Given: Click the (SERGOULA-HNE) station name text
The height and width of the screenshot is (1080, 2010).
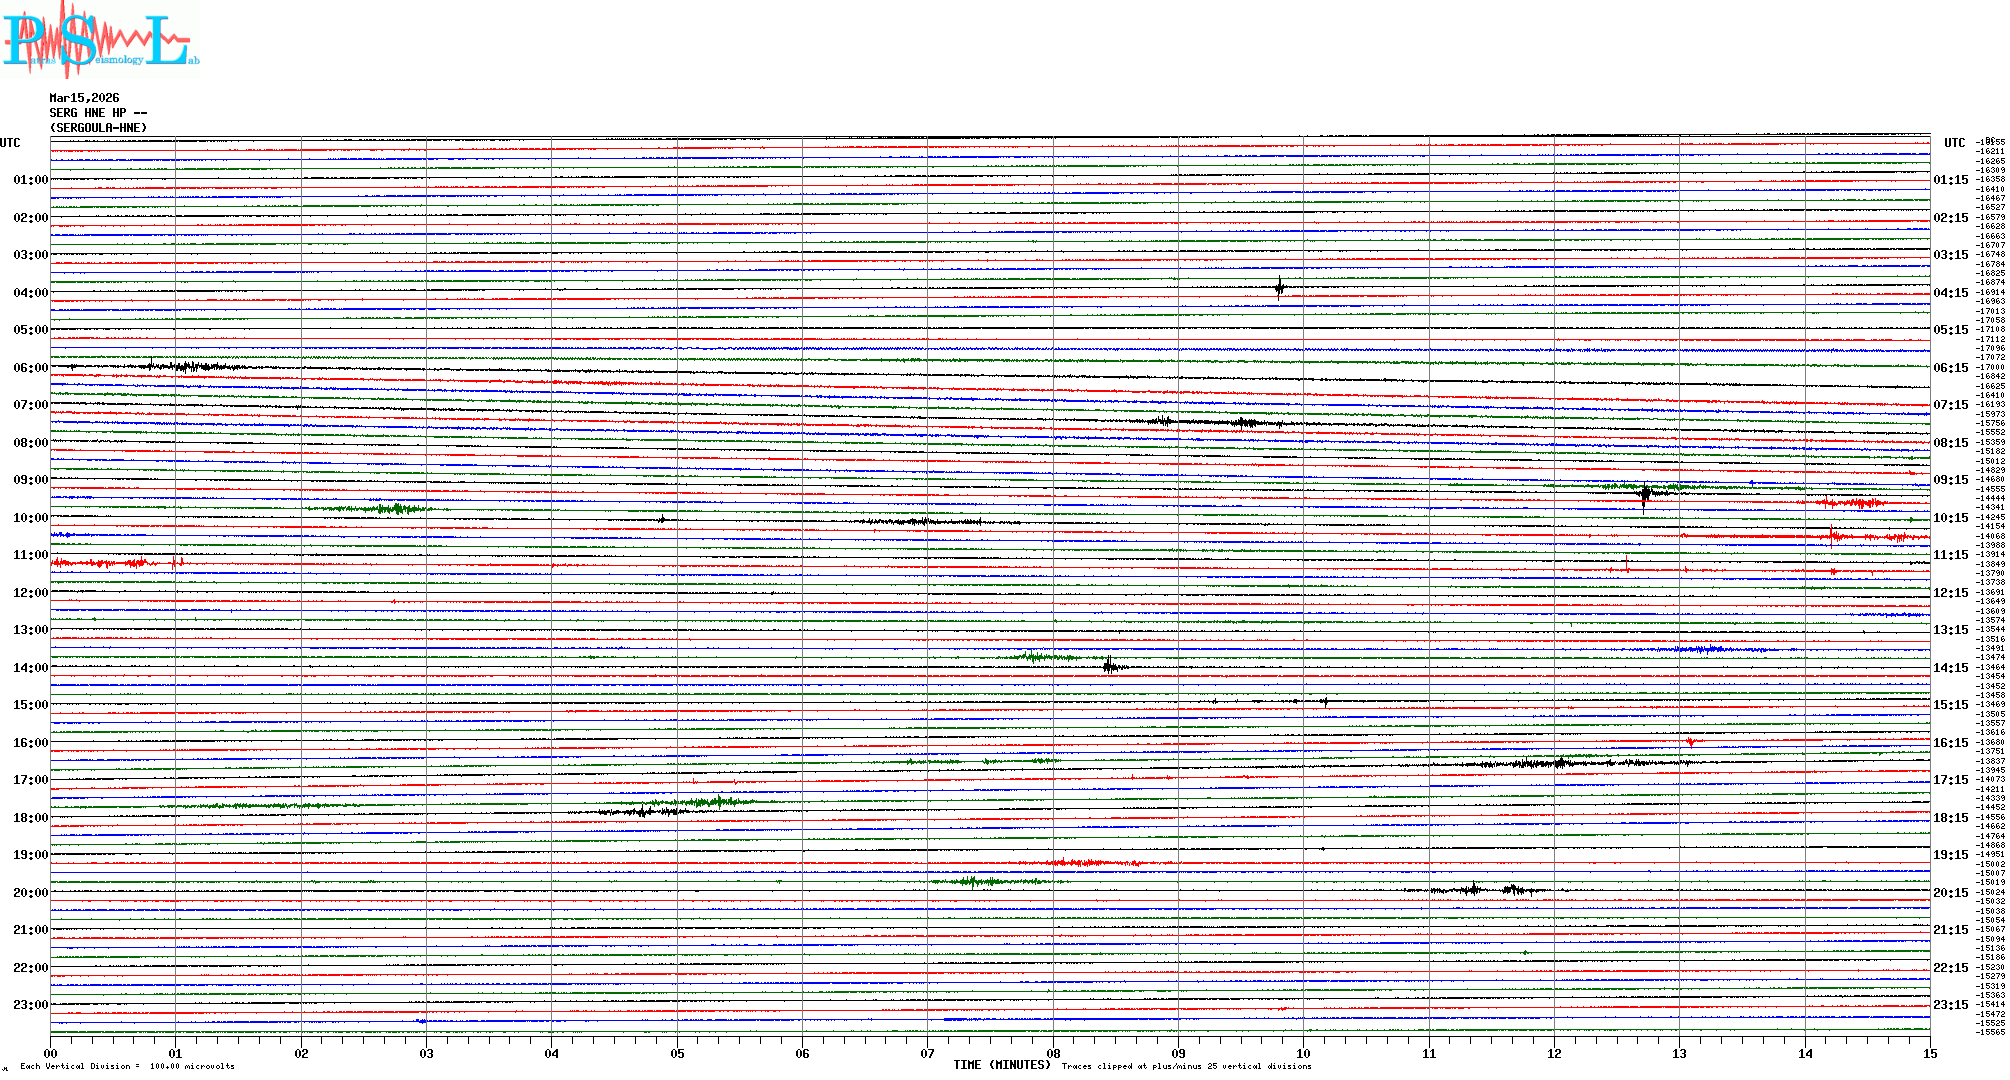Looking at the screenshot, I should point(98,128).
